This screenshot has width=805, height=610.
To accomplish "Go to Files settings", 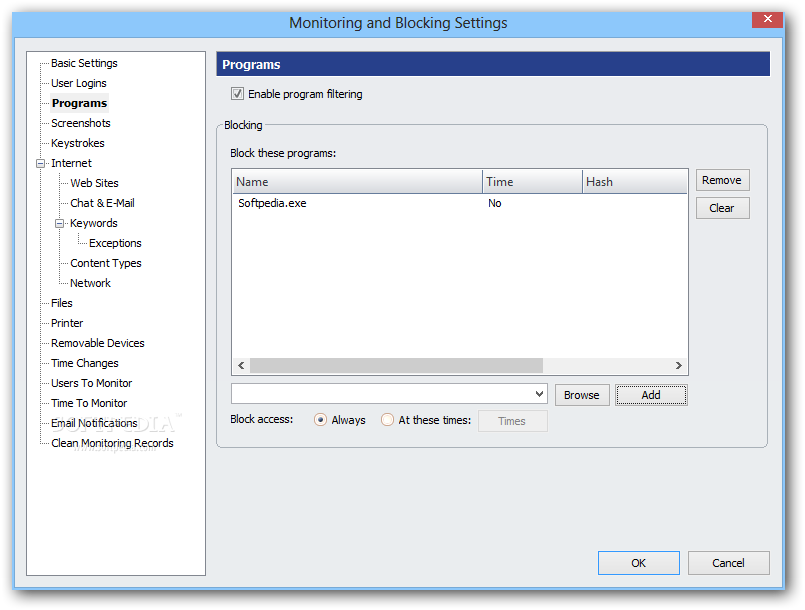I will tap(62, 303).
